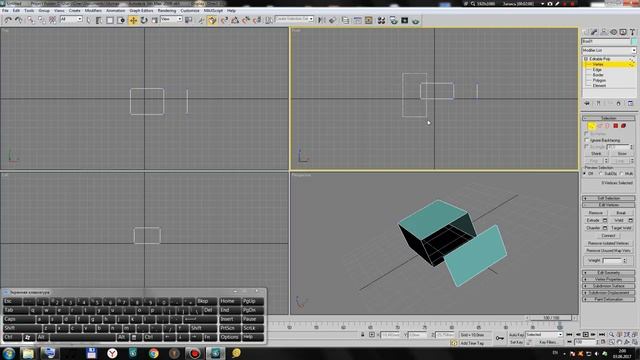Click Configure Modifier Sets icon
Image resolution: width=640 pixels, height=360 pixels.
(630, 103)
